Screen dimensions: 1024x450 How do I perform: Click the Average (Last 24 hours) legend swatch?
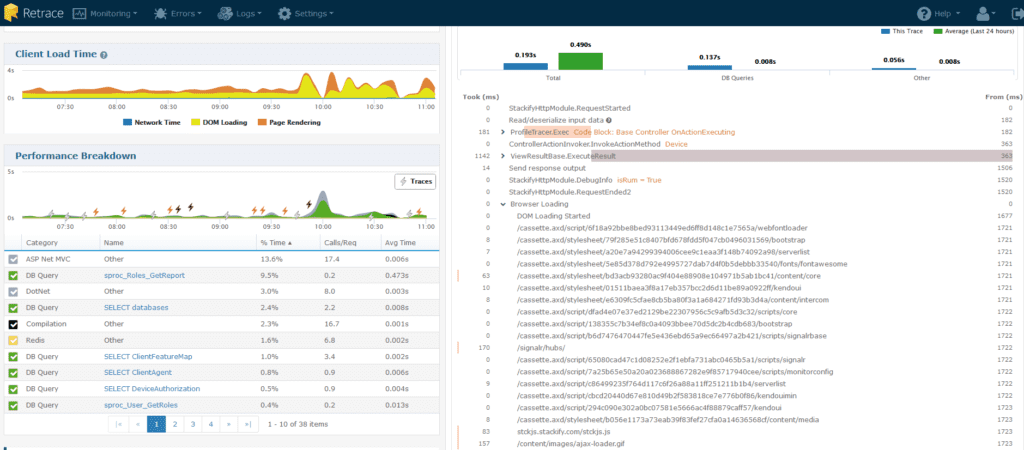(x=938, y=31)
